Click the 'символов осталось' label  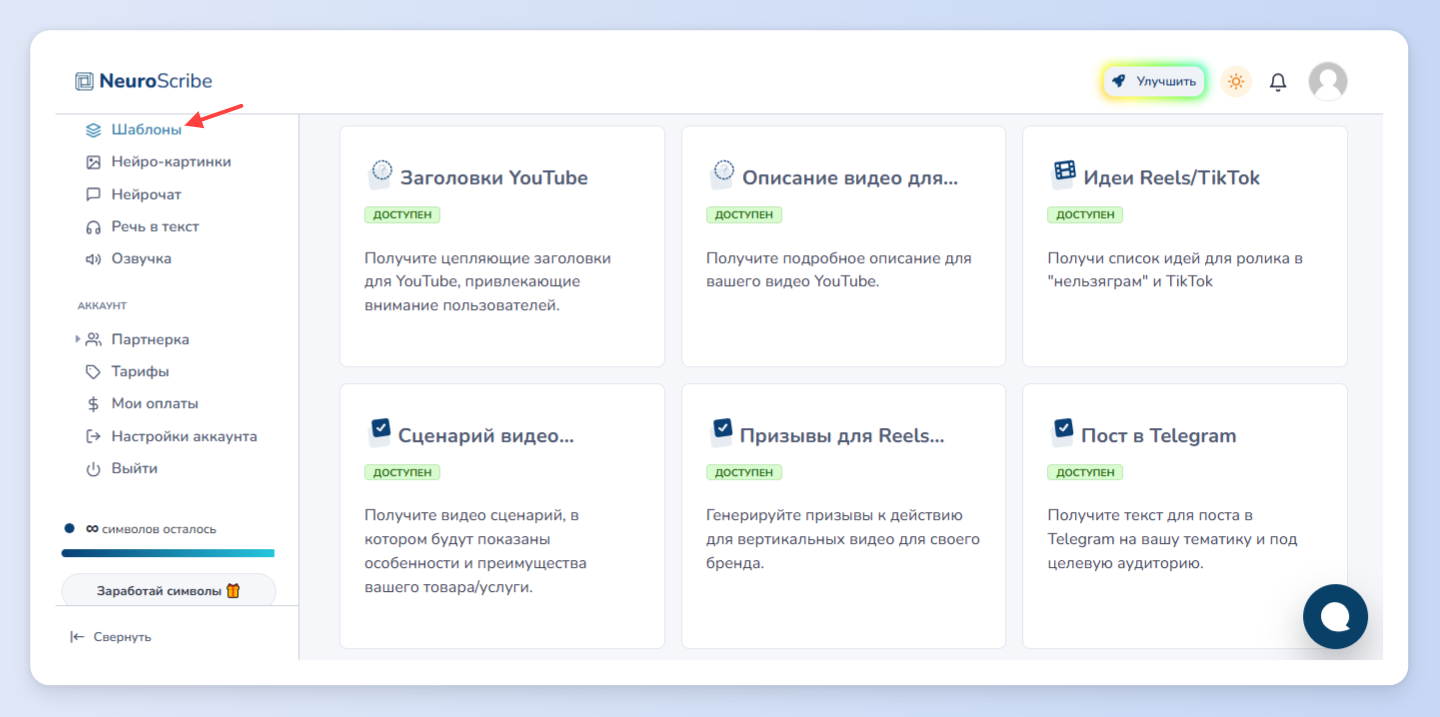(x=160, y=529)
